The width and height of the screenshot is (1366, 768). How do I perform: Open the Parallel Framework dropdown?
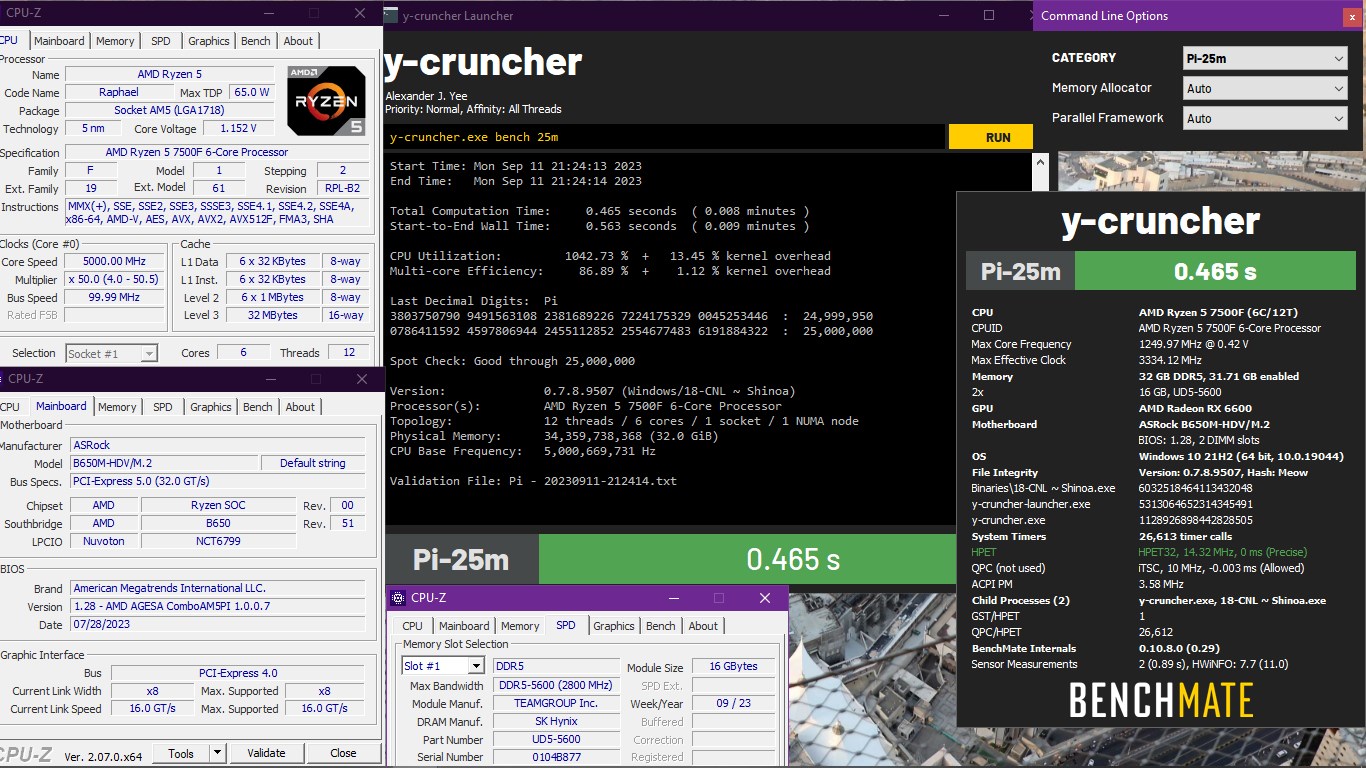point(1265,118)
